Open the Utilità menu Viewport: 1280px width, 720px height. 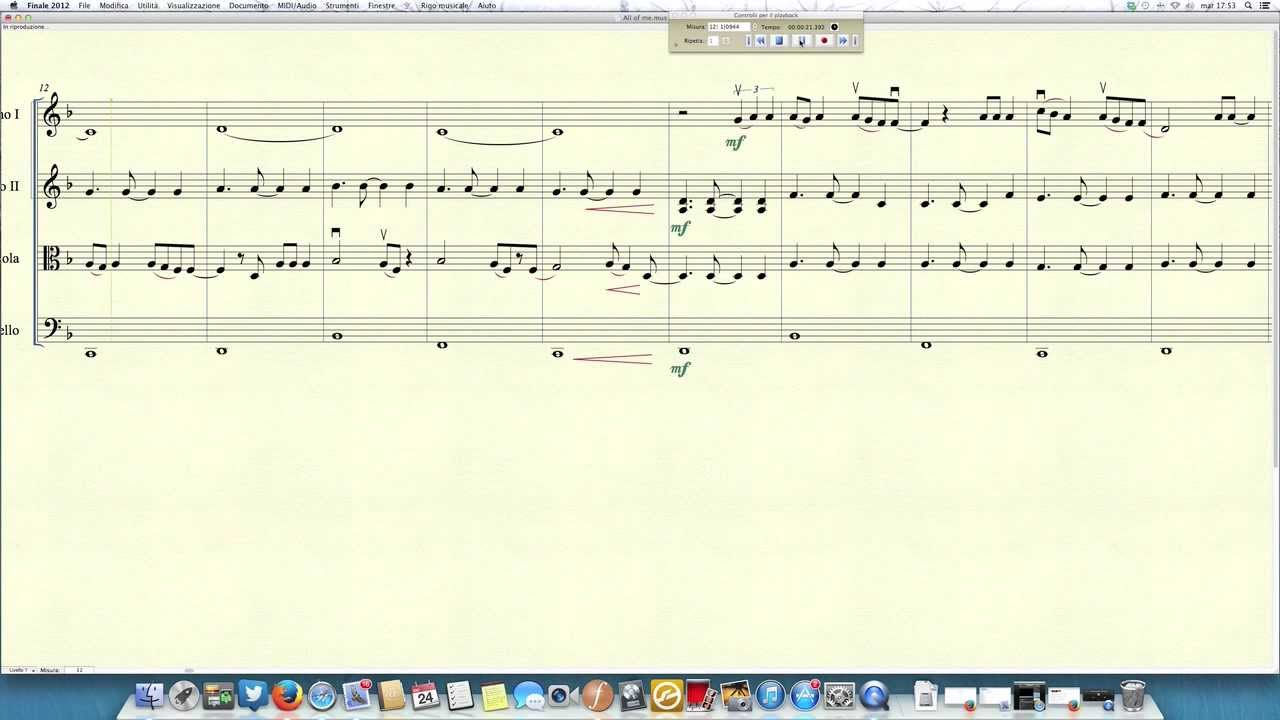(148, 5)
